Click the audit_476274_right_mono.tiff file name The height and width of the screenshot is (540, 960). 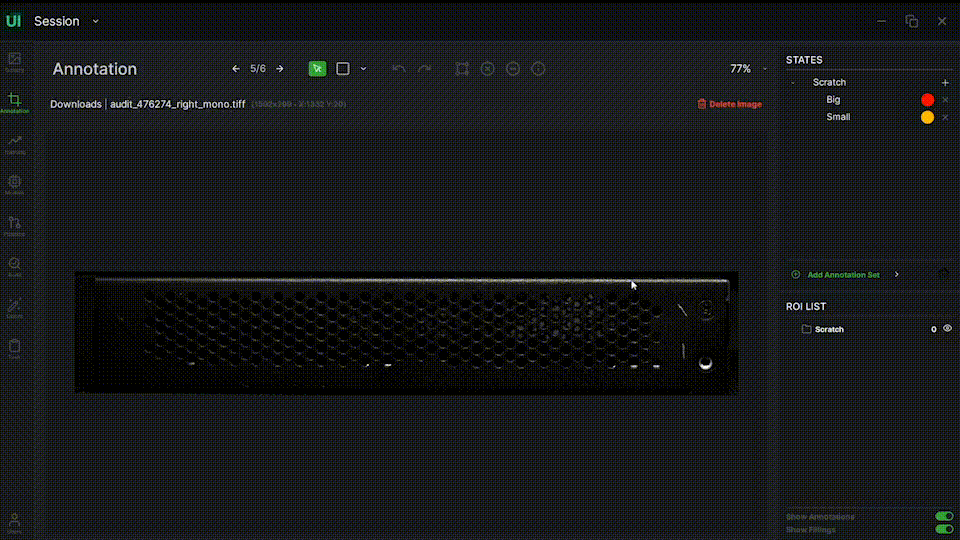[178, 104]
